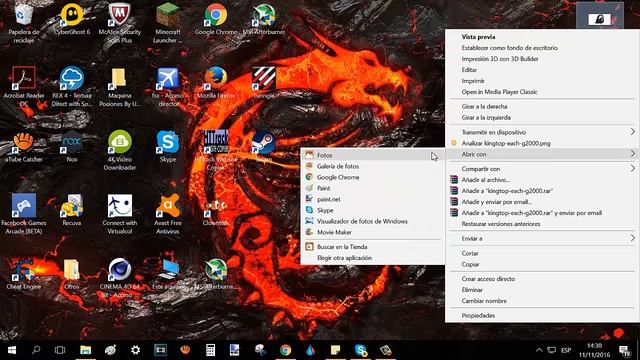Screen dimensions: 640x360
Task: Select the aTube Catcher desktop icon
Action: pos(24,147)
